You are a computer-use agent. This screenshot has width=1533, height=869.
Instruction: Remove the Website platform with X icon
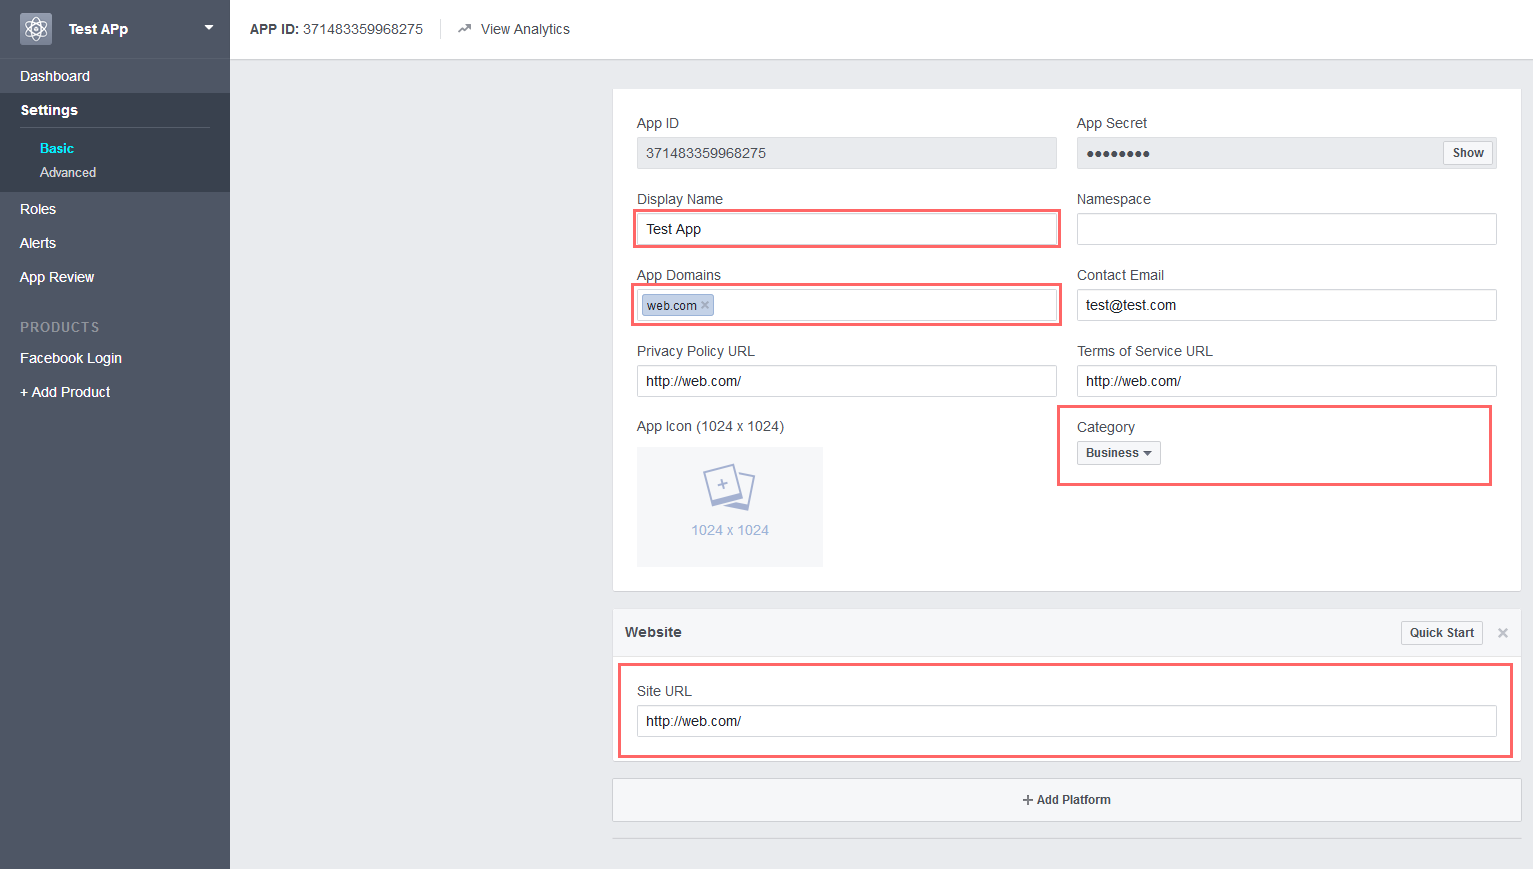pyautogui.click(x=1503, y=633)
